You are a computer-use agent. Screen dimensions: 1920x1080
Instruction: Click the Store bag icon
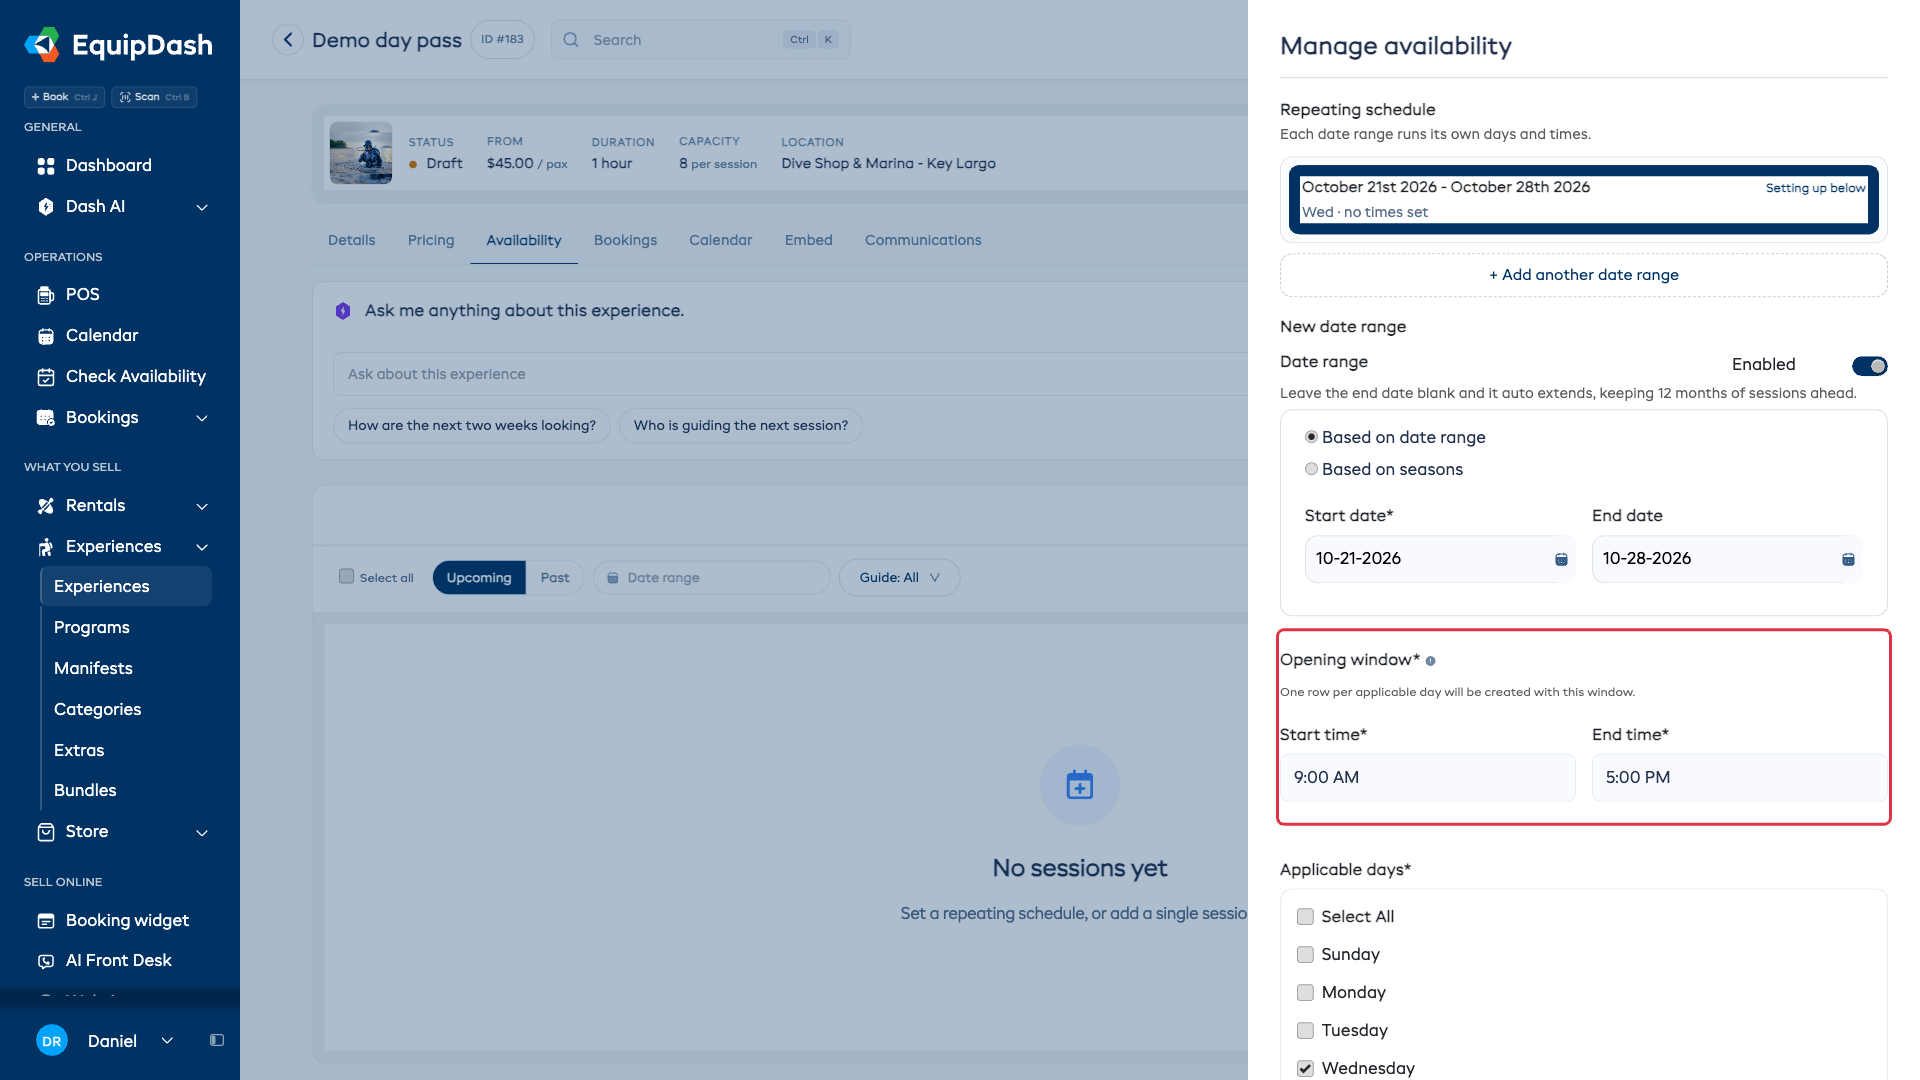[46, 832]
